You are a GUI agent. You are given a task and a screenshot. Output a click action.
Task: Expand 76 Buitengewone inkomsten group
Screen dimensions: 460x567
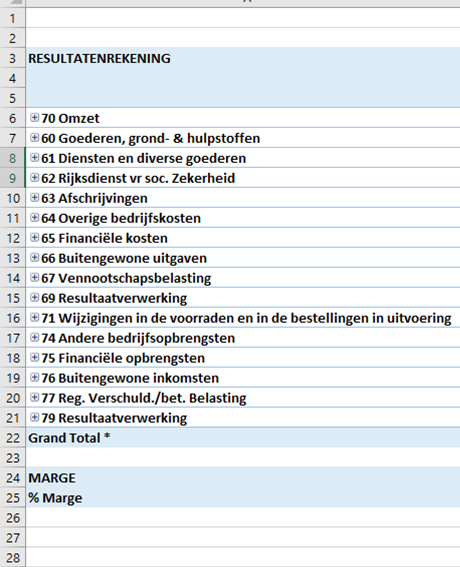(x=34, y=378)
